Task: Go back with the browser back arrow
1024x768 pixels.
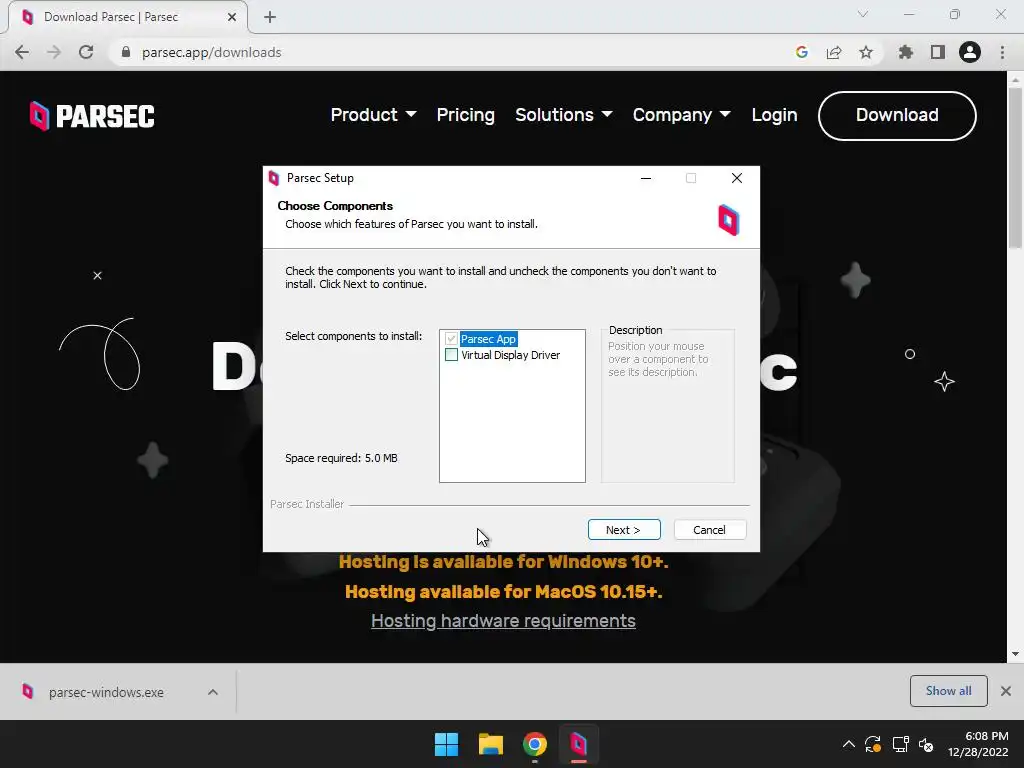Action: (x=22, y=52)
